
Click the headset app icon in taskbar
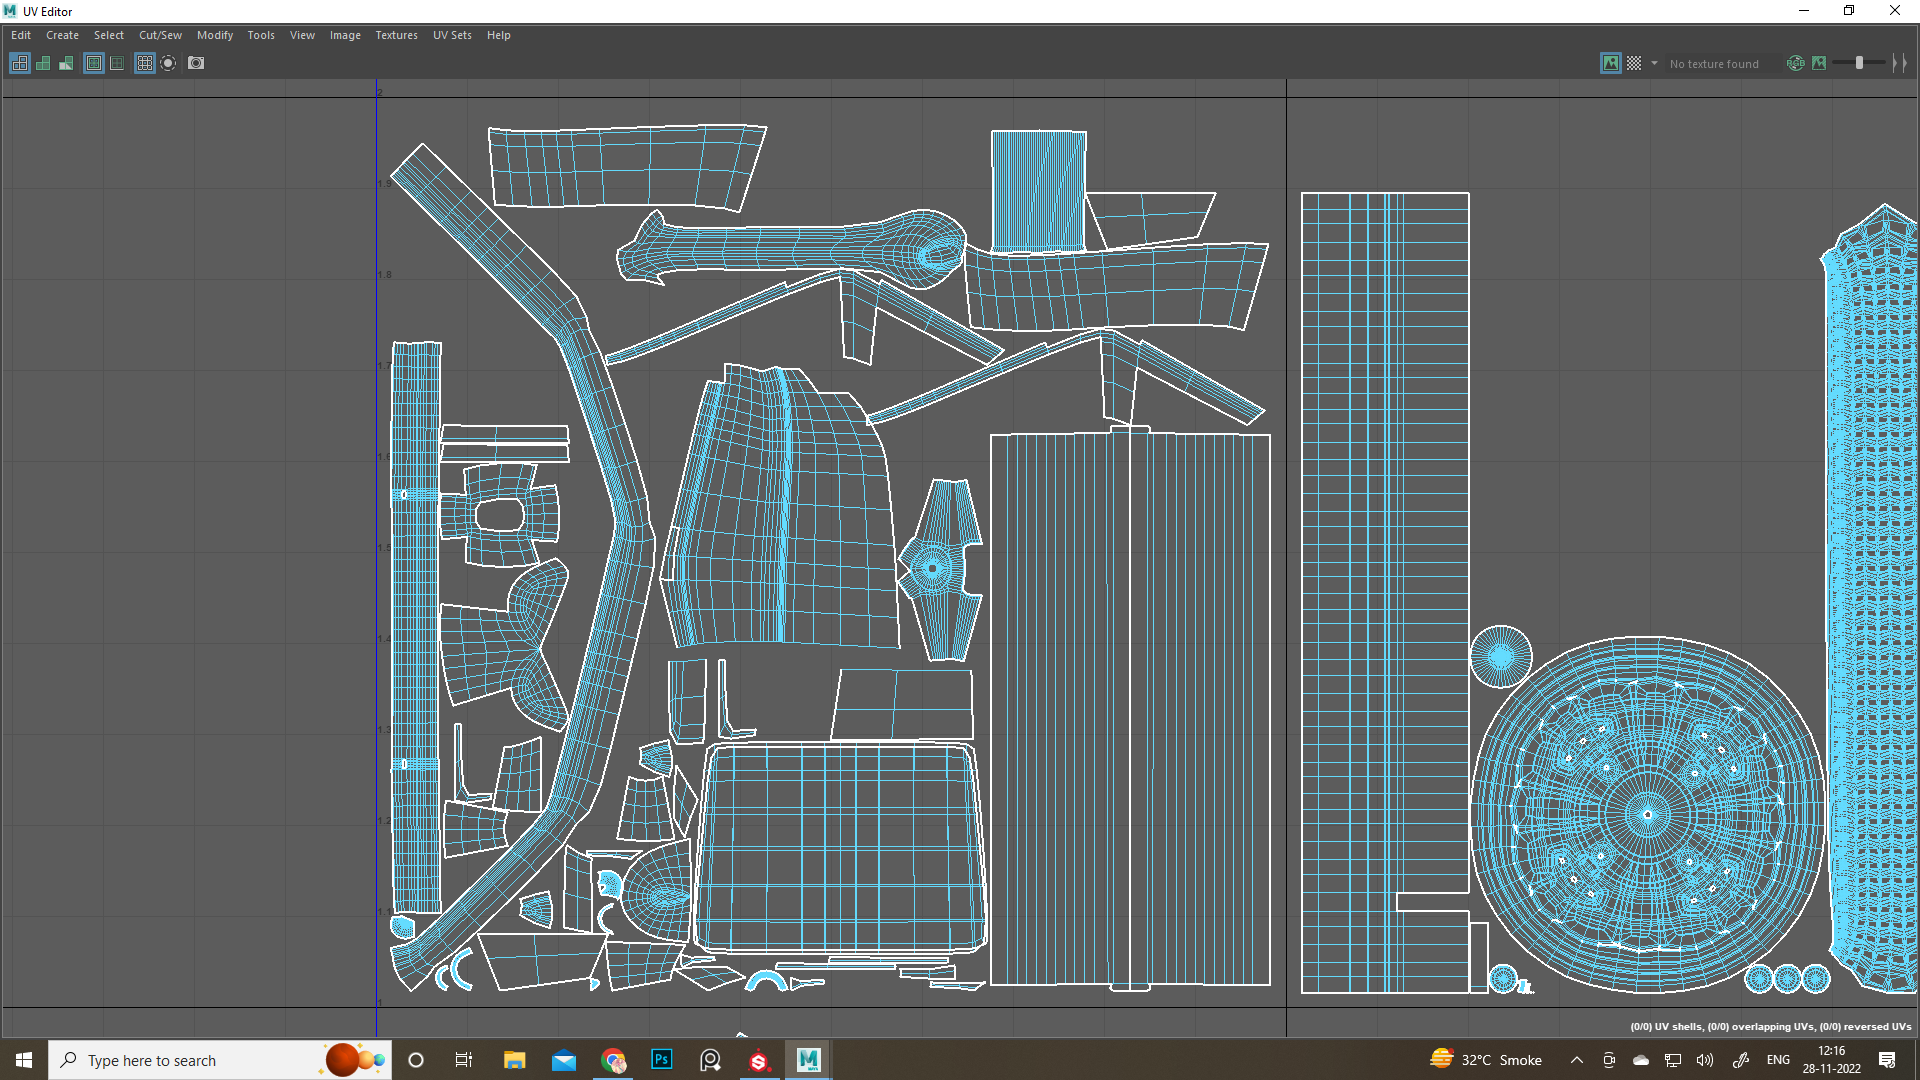click(710, 1060)
